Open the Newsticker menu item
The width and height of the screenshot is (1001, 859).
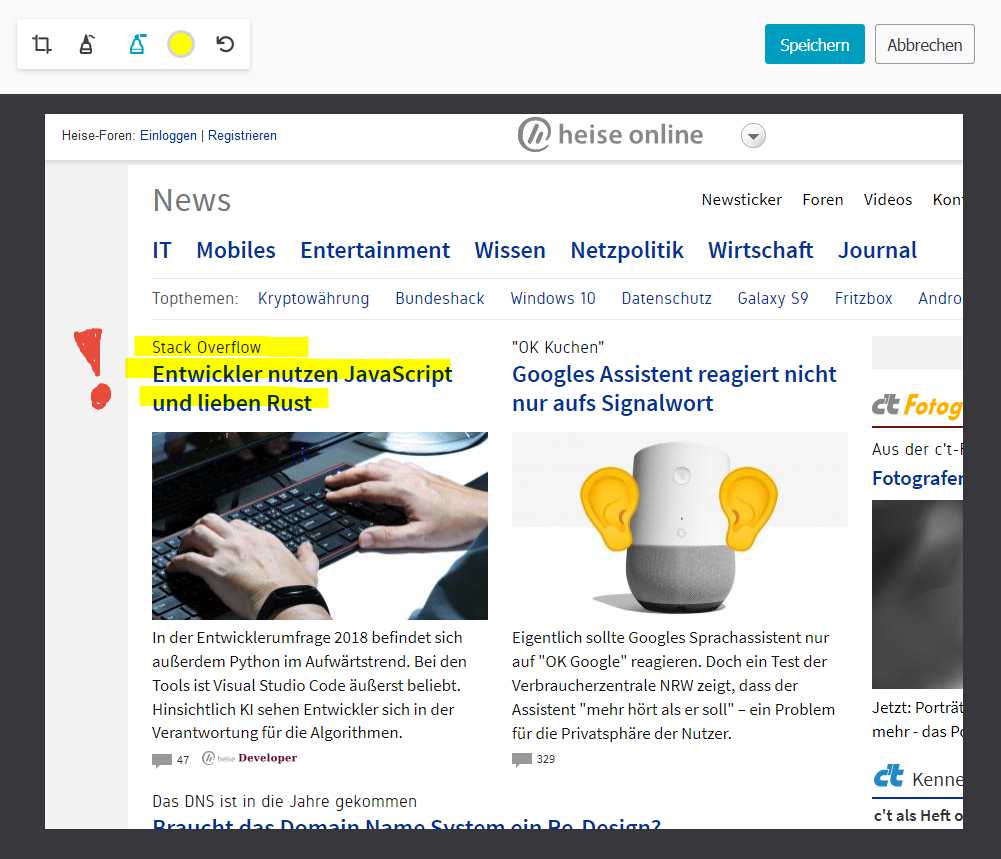[x=741, y=200]
